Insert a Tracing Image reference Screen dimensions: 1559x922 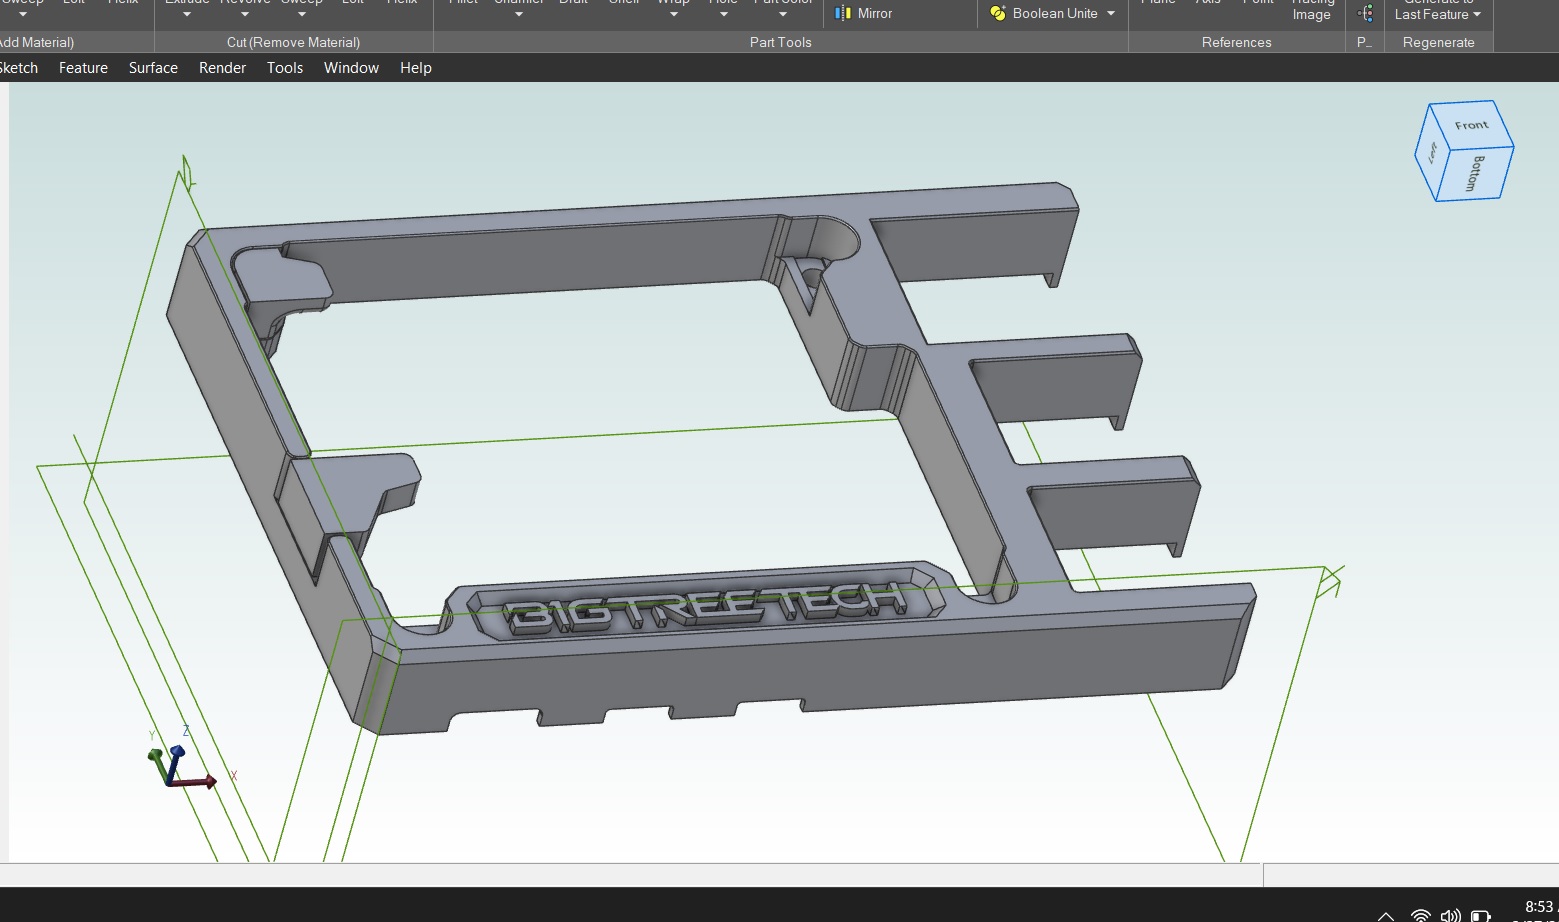1311,10
